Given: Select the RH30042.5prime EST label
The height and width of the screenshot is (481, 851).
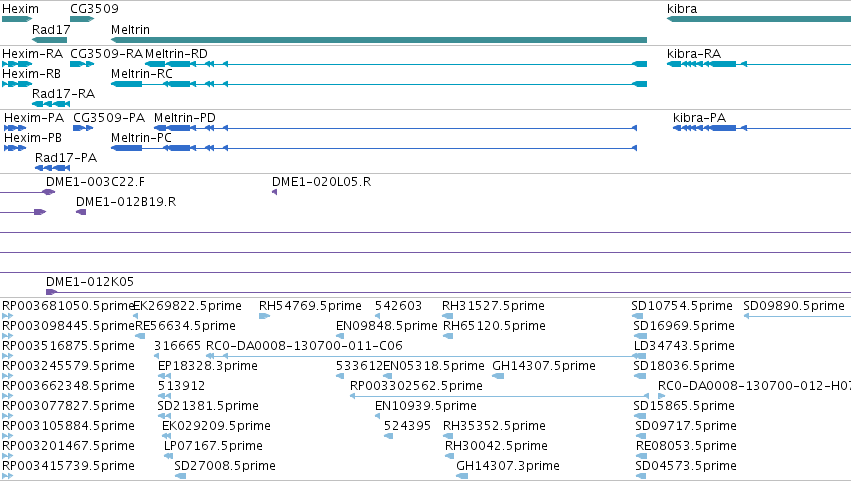Looking at the screenshot, I should coord(496,446).
